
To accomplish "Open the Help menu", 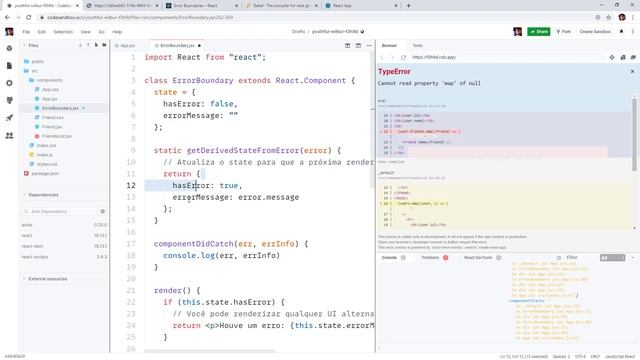I will click(117, 31).
